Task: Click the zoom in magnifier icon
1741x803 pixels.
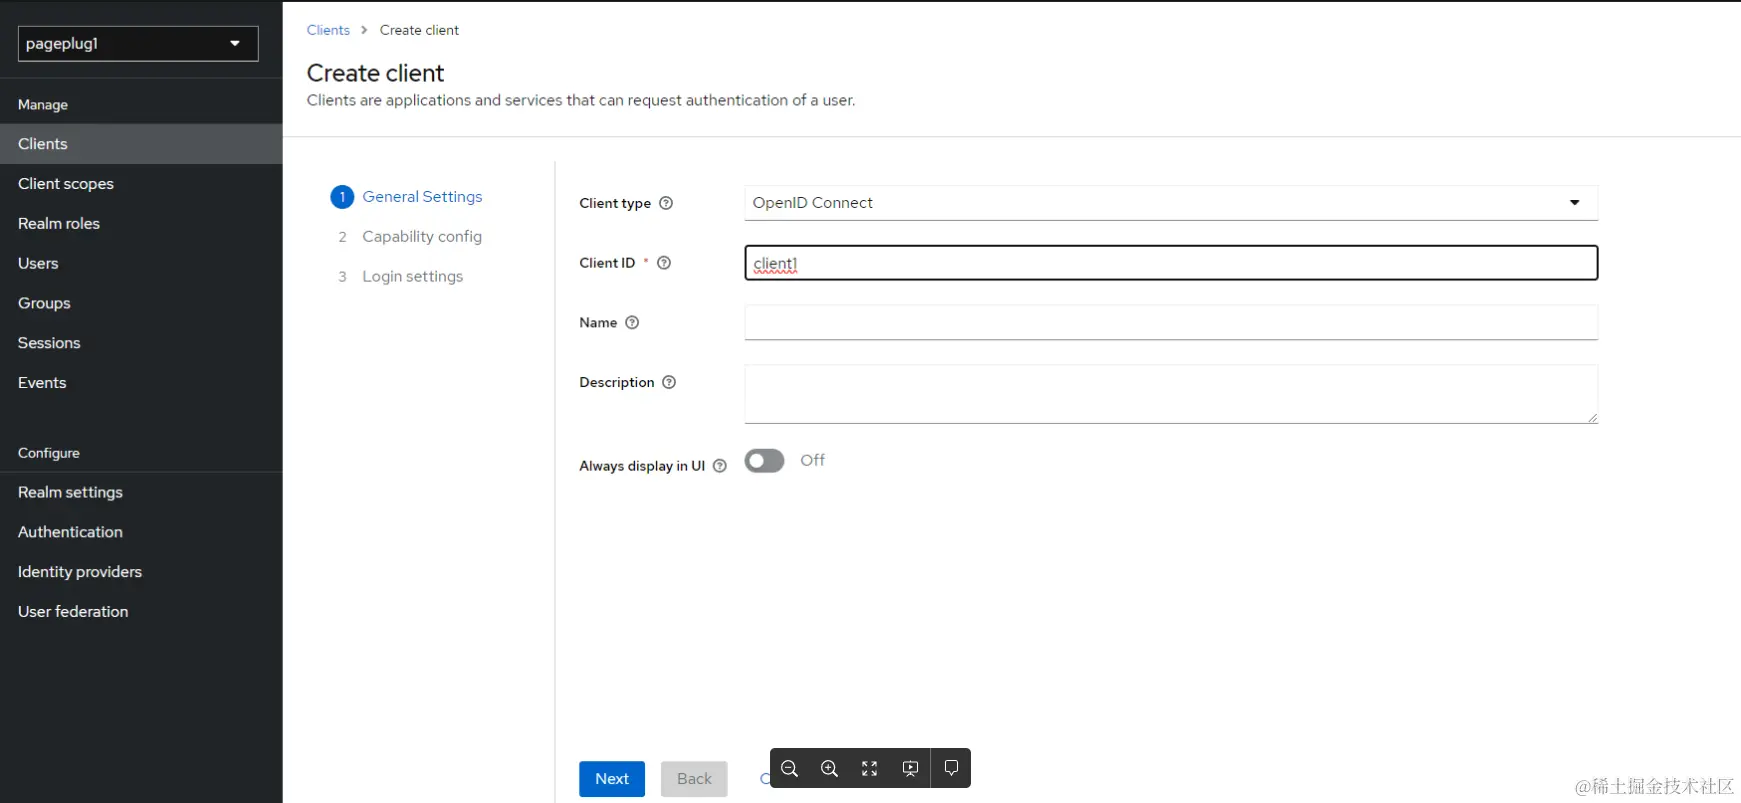Action: [829, 768]
